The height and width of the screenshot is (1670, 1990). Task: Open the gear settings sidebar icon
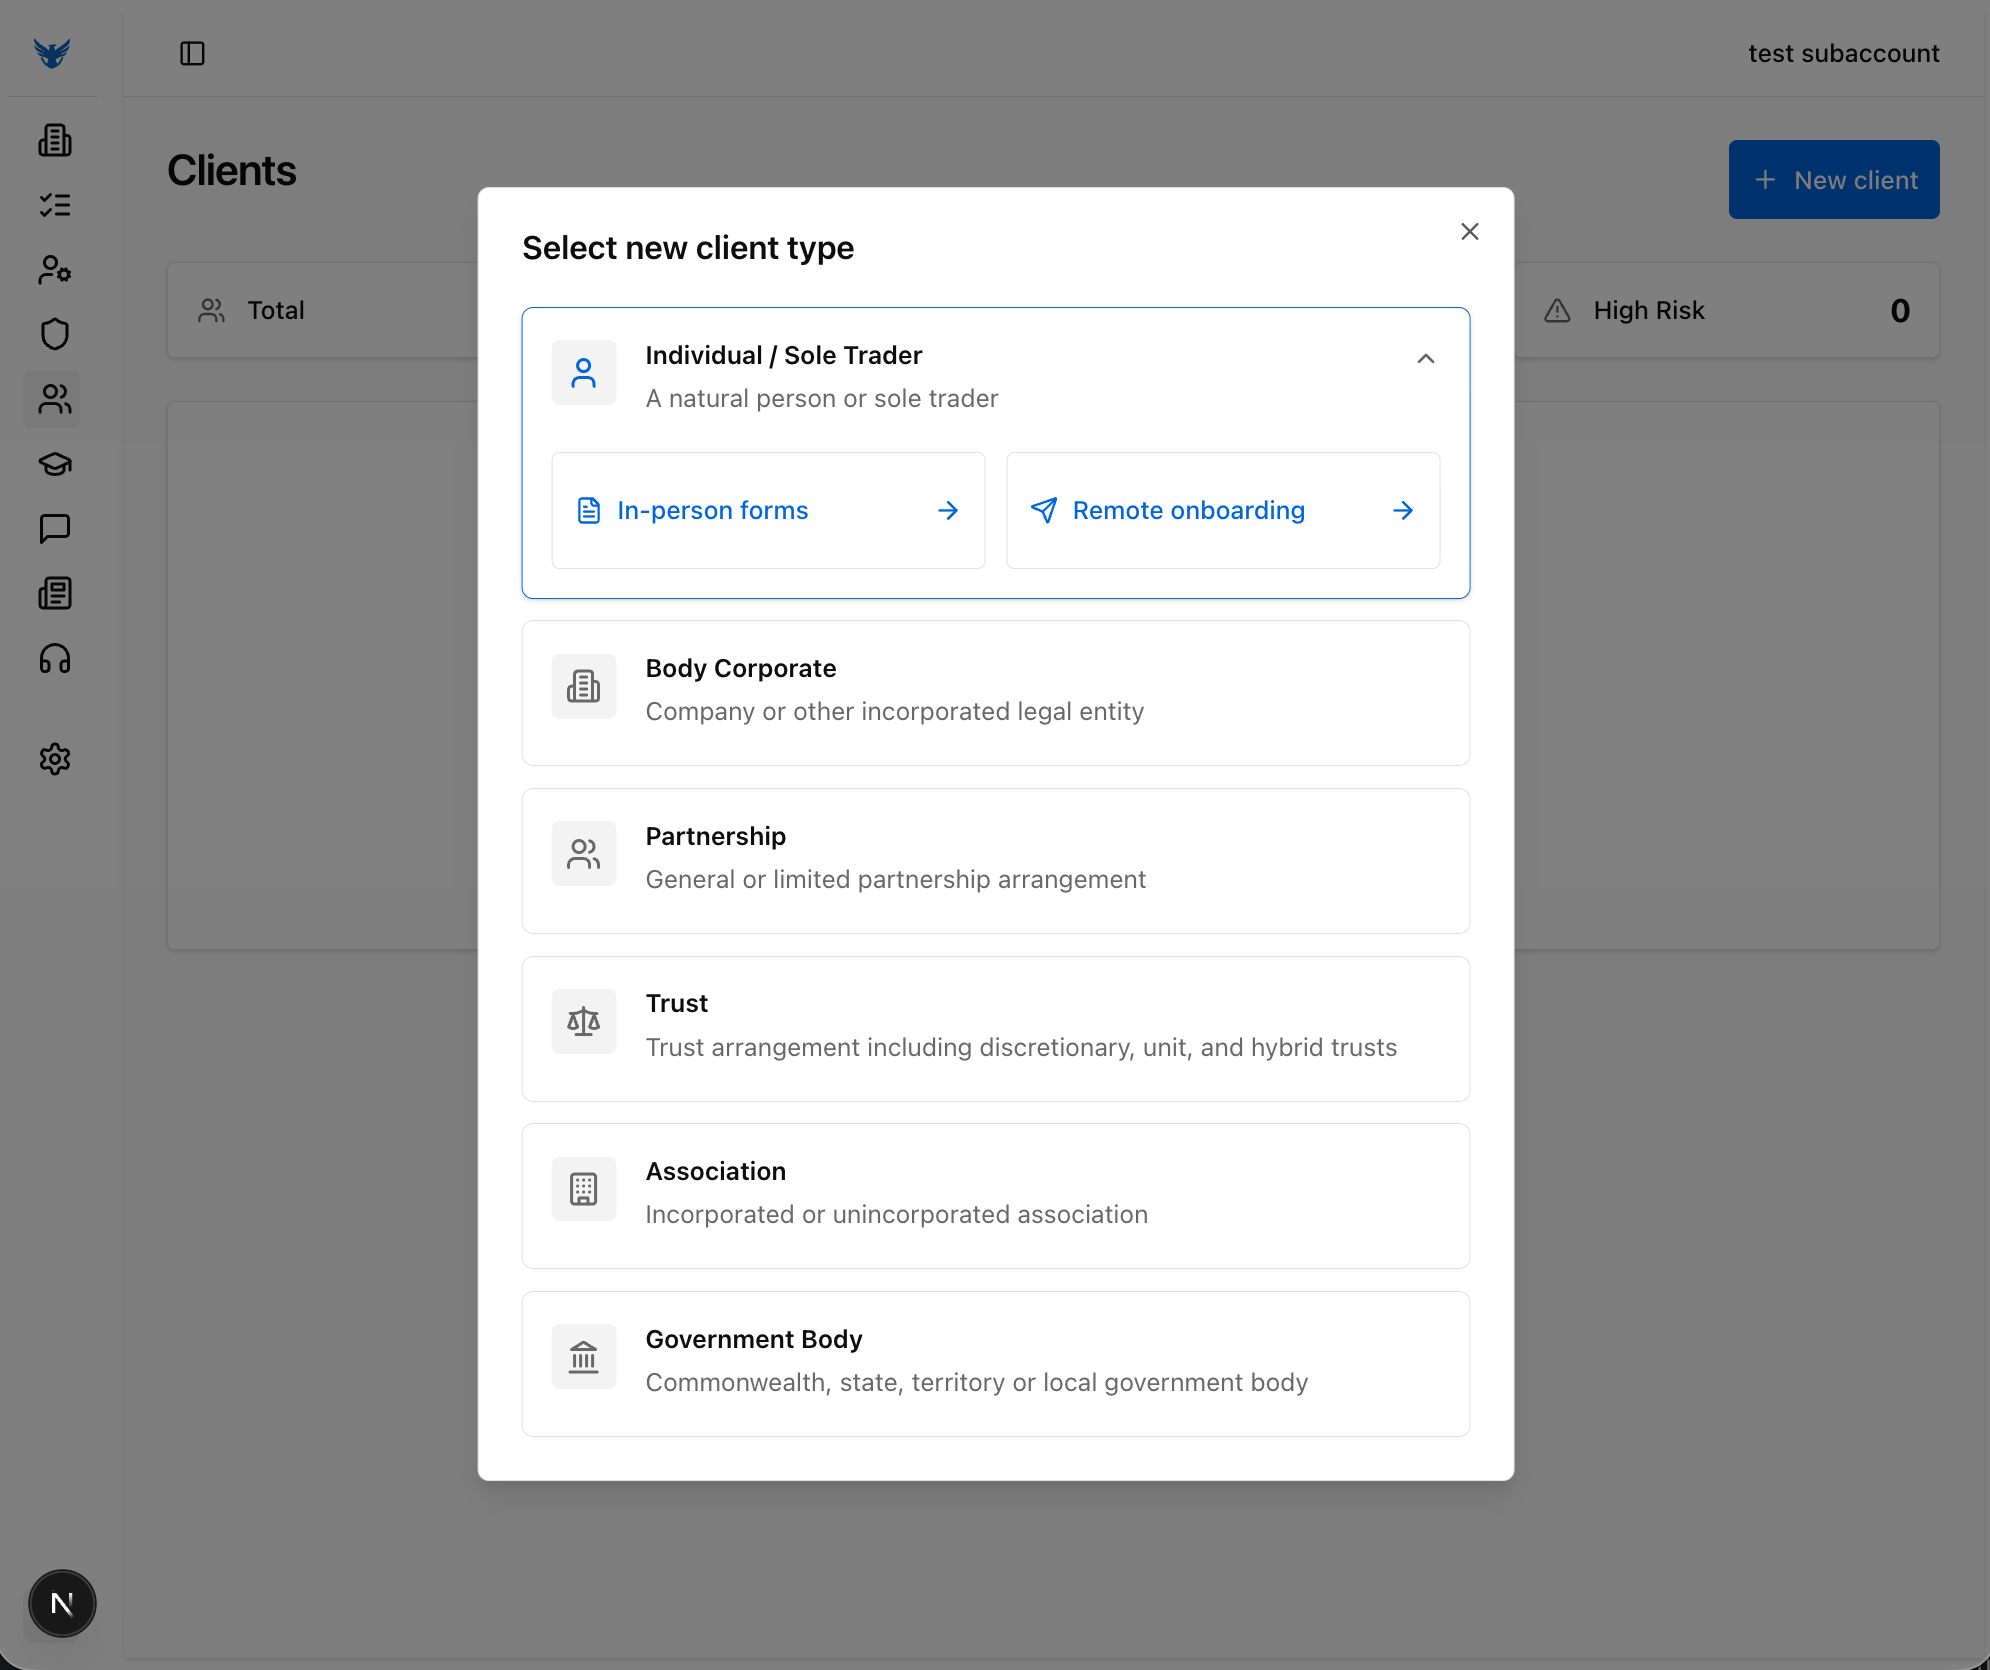pos(54,759)
